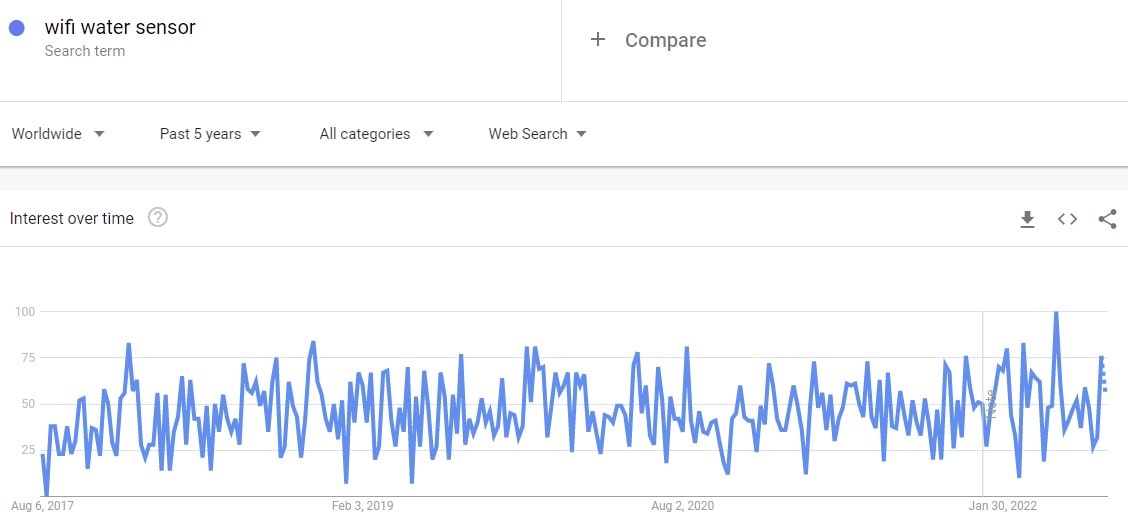Image resolution: width=1128 pixels, height=532 pixels.
Task: Click the Search term subtitle text
Action: 85,51
